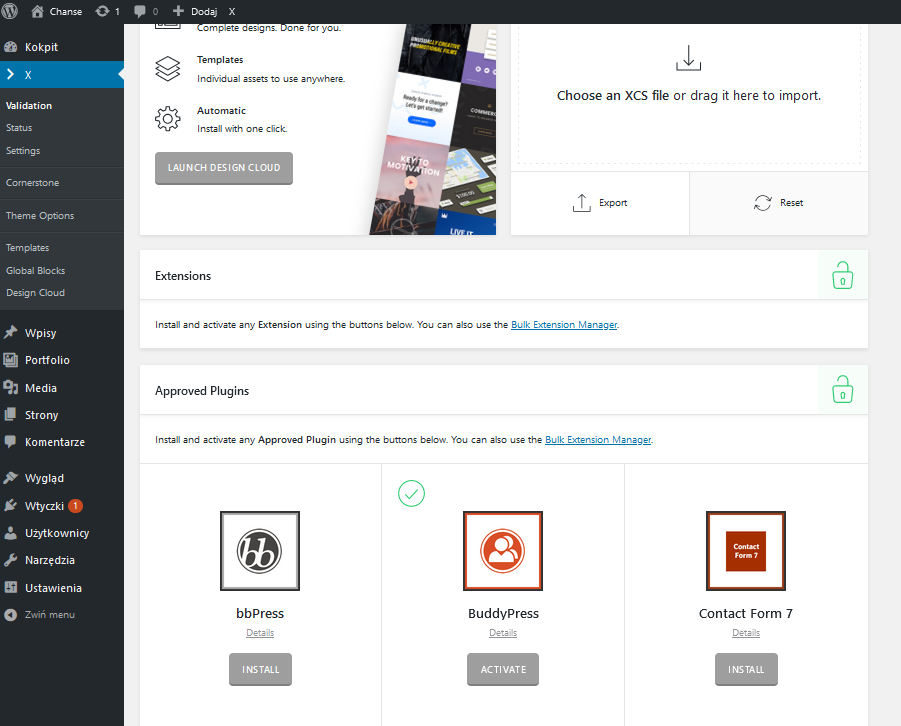This screenshot has height=726, width=901.
Task: Click the Extensions green unlock icon
Action: coord(842,275)
